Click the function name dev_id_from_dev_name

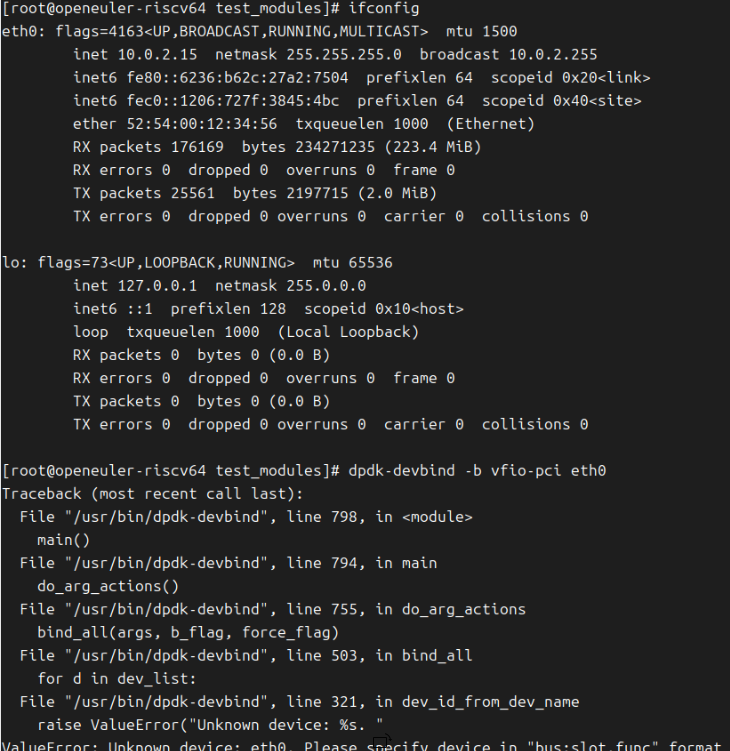pos(490,702)
